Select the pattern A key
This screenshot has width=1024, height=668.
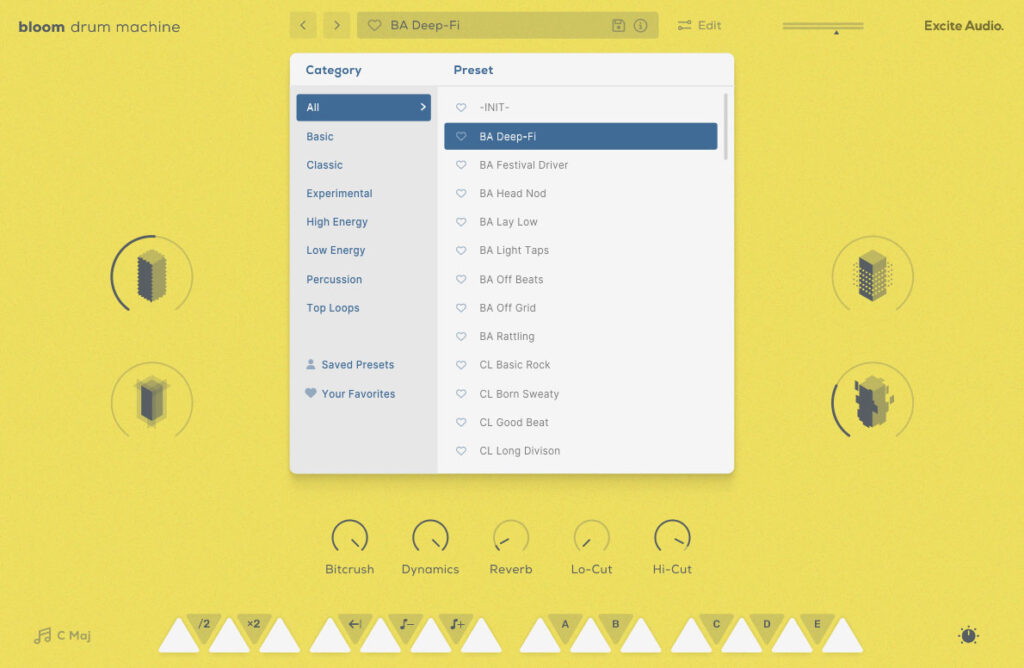point(565,626)
